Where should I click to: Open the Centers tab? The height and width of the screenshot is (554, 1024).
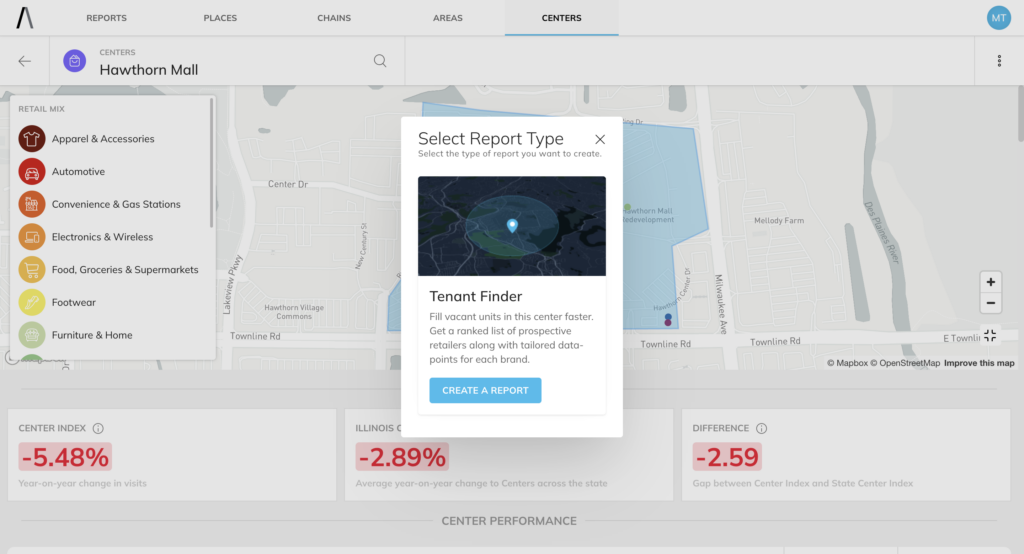pyautogui.click(x=562, y=18)
